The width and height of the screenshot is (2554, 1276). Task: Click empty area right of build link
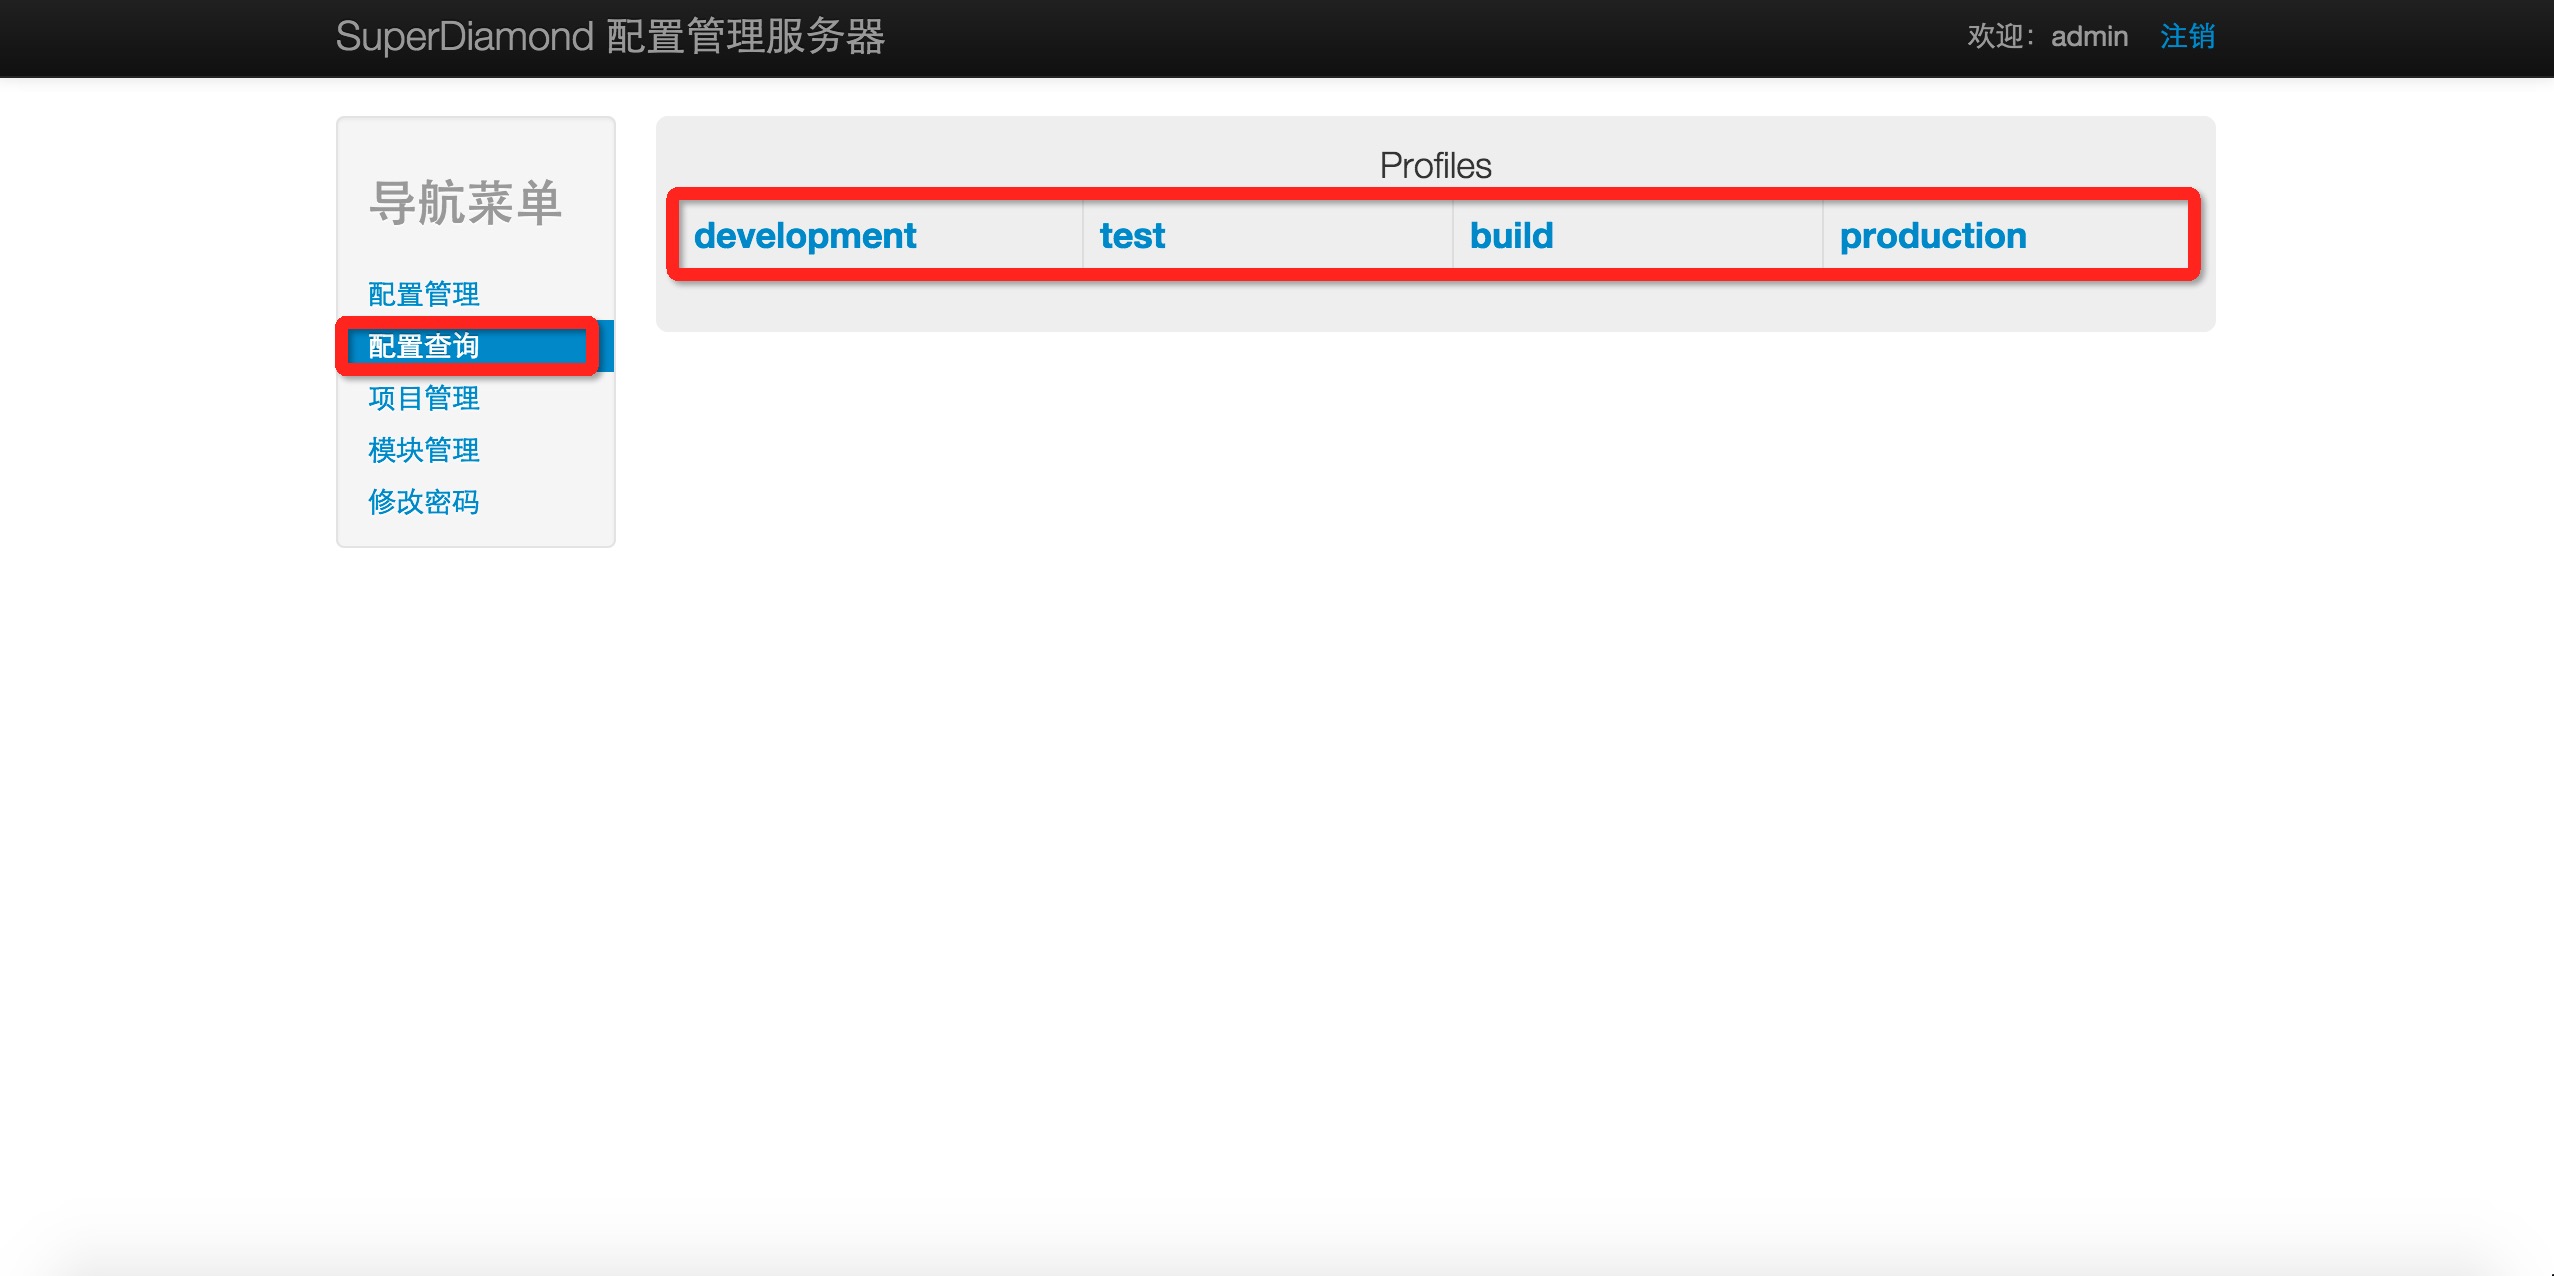[1690, 236]
